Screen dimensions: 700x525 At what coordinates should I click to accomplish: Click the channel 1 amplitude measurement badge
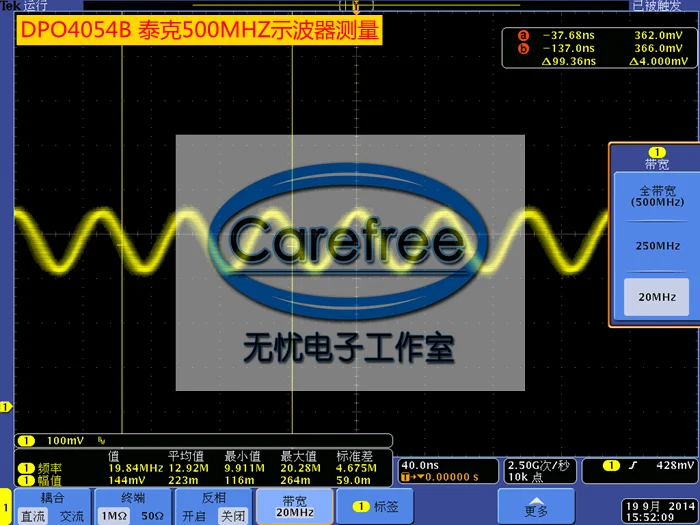(26, 480)
